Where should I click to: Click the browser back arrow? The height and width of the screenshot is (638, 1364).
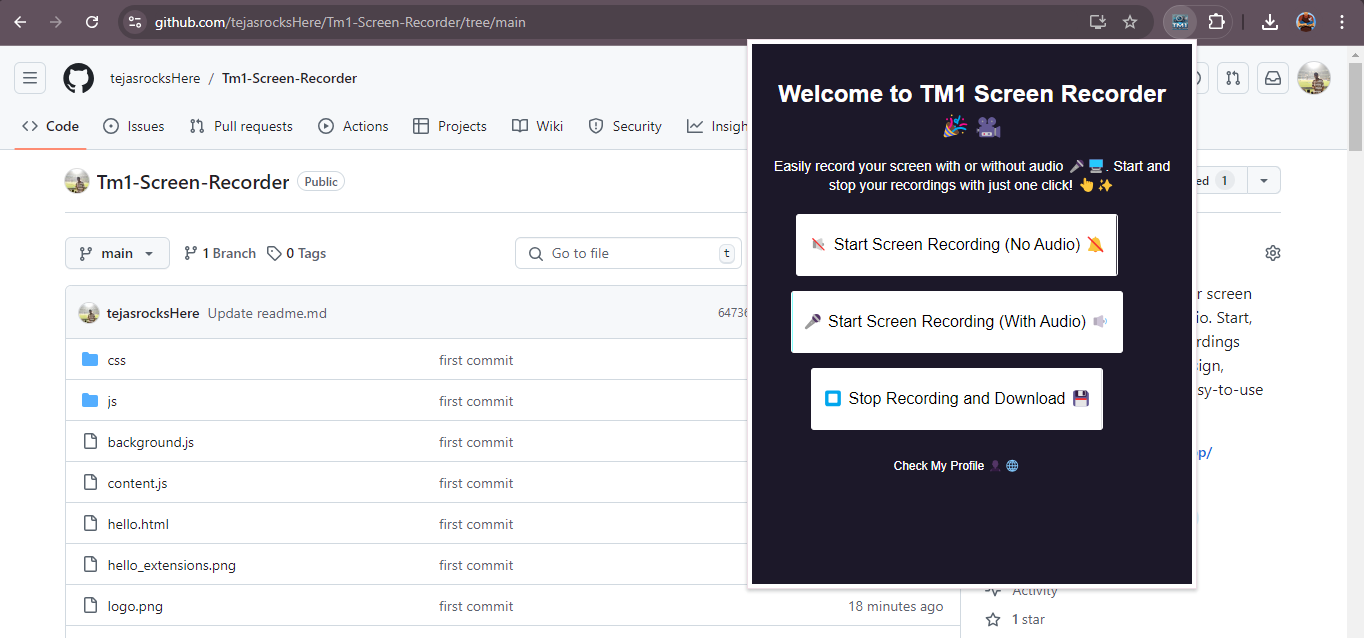point(20,22)
